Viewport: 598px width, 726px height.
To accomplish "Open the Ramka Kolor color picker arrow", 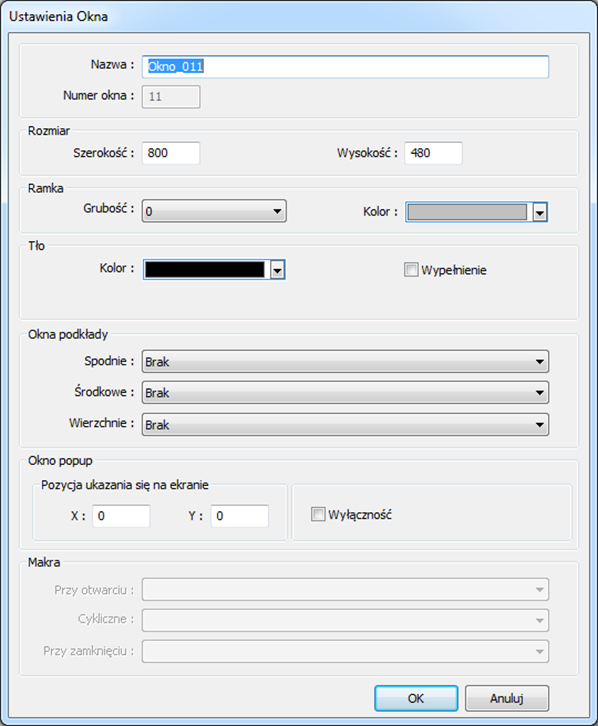I will point(540,213).
